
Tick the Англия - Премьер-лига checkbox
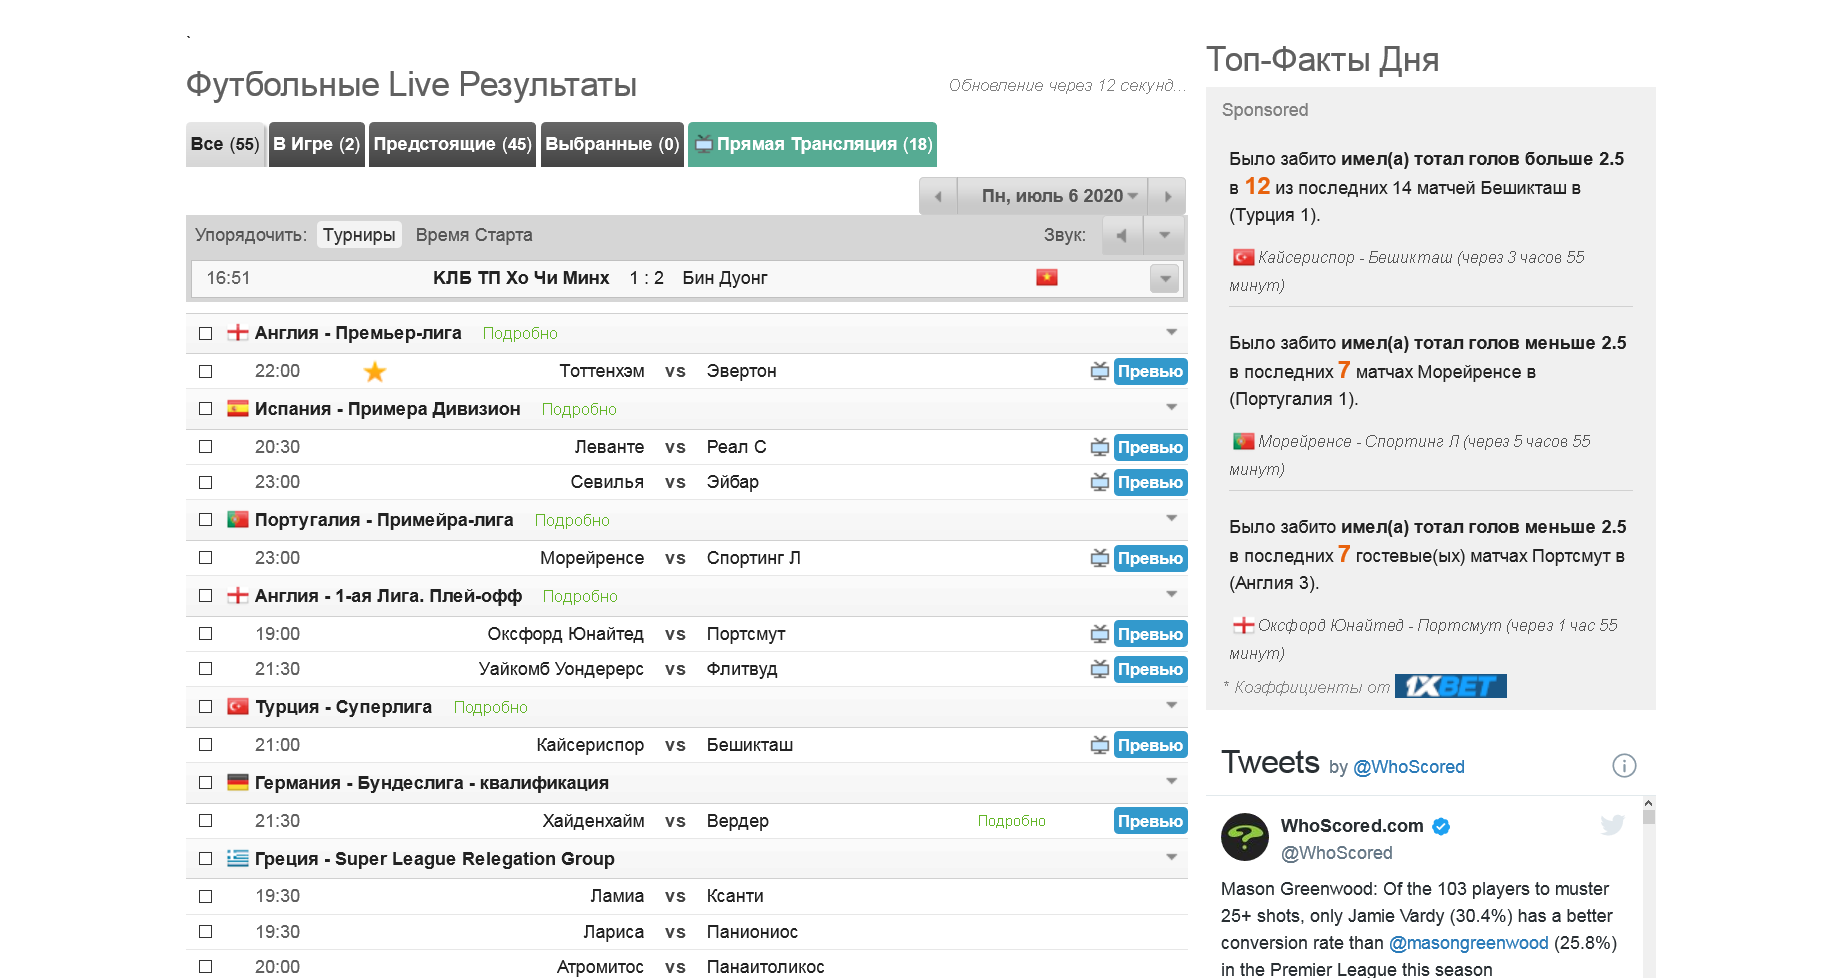(206, 333)
